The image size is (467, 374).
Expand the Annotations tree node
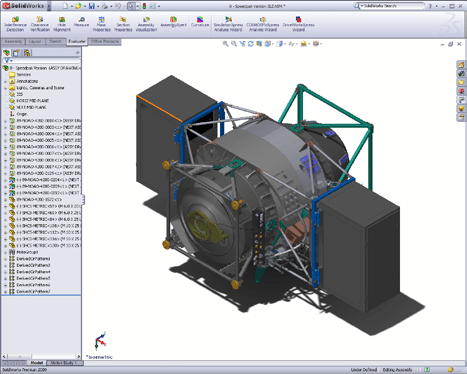(x=5, y=81)
